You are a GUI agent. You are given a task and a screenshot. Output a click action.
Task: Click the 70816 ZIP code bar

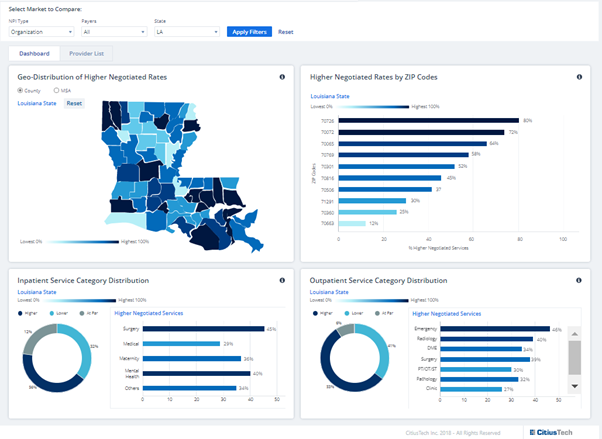pos(390,178)
